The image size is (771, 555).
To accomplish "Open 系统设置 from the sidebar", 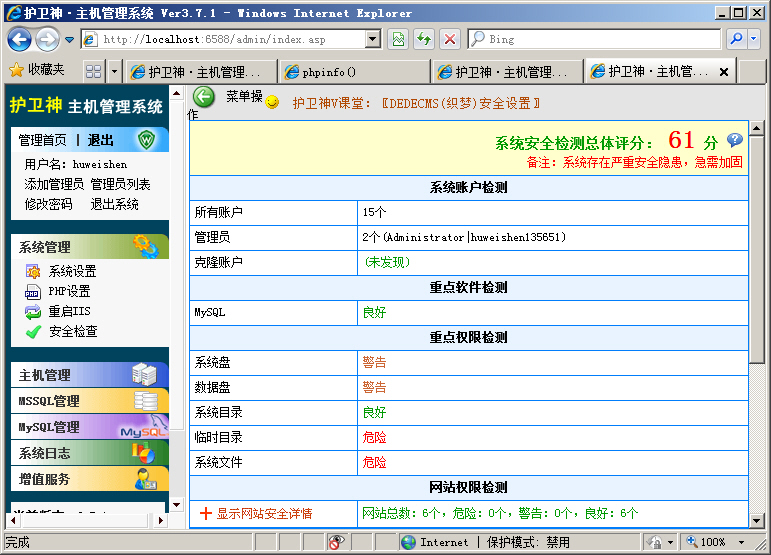I will coord(72,271).
